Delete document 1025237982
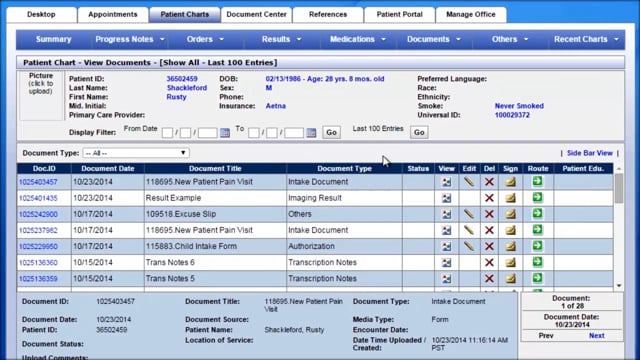 pyautogui.click(x=489, y=230)
